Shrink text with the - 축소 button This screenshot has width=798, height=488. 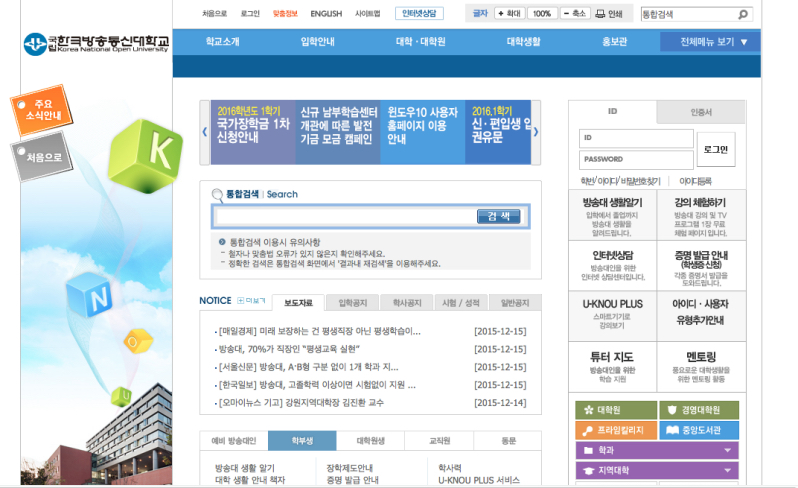point(575,14)
